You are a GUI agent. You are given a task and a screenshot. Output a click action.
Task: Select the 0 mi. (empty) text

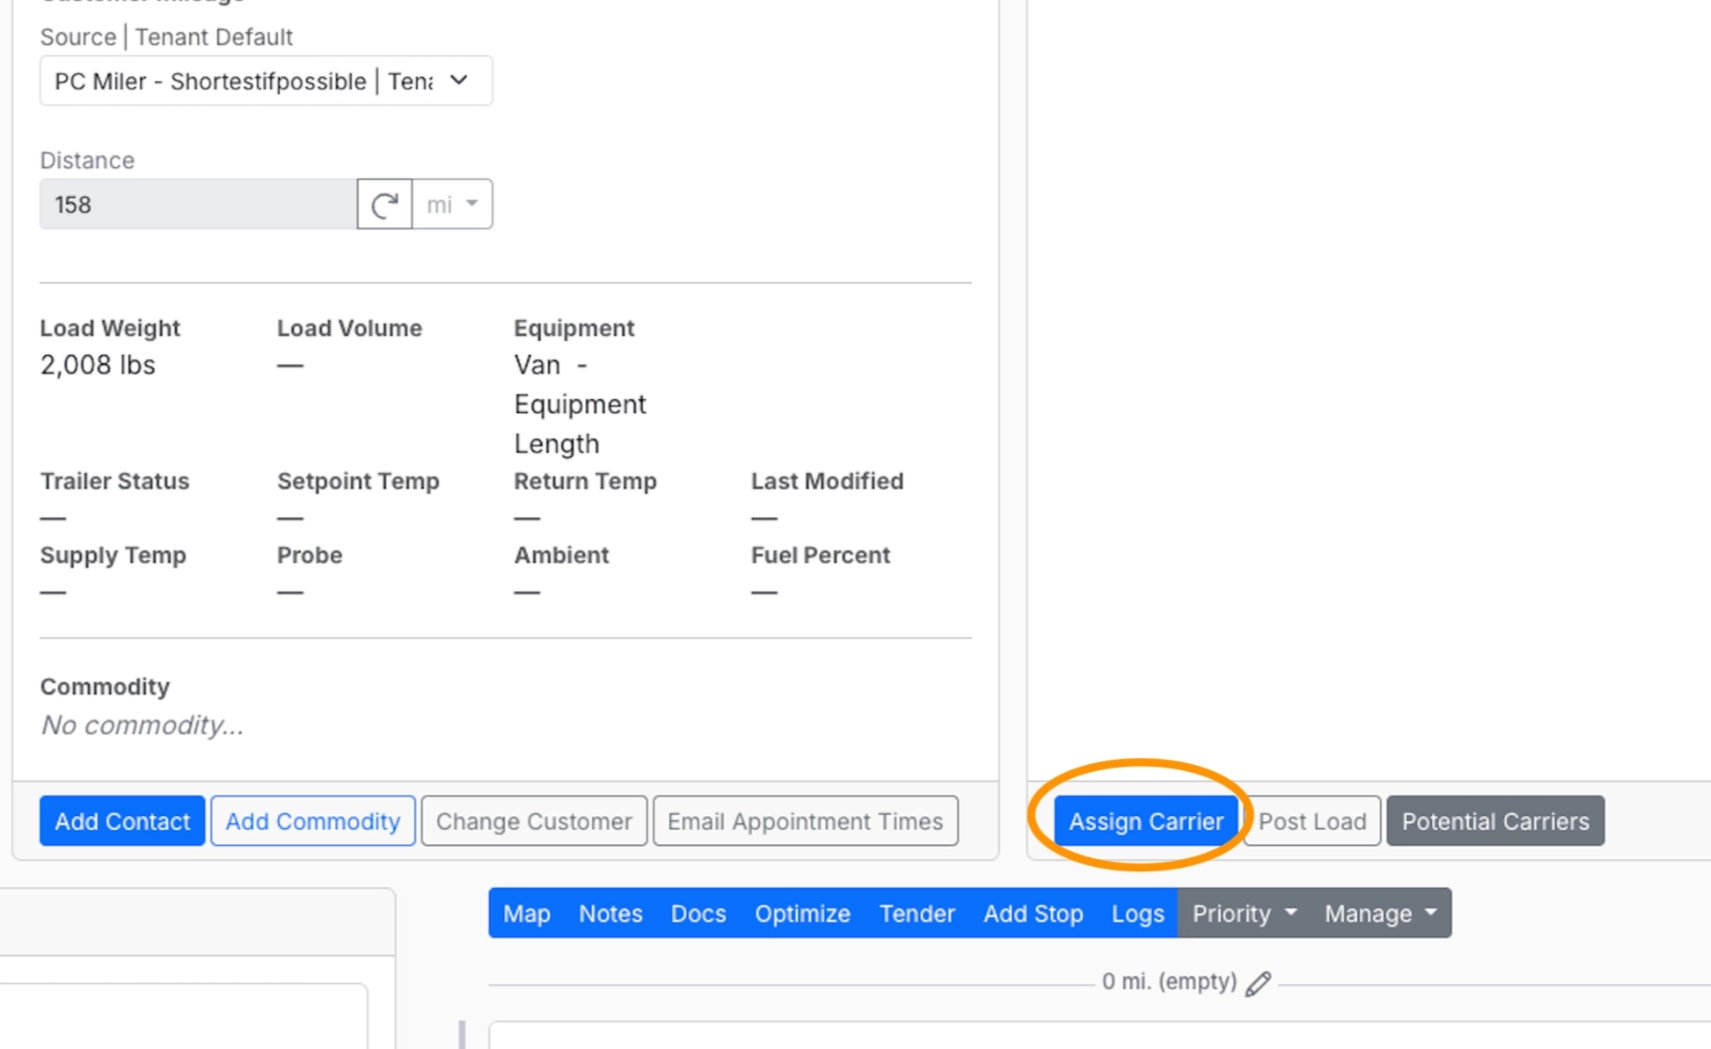tap(1169, 982)
